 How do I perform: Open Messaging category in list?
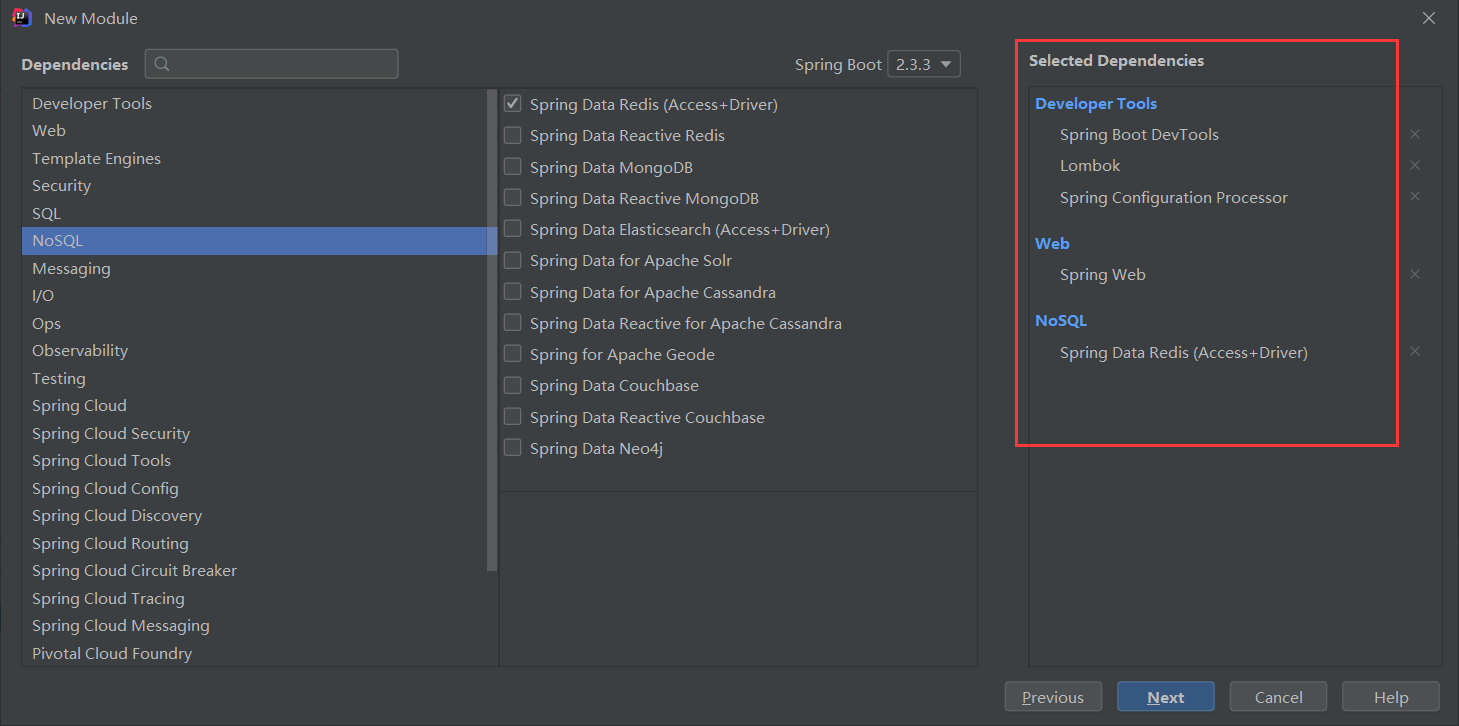(254, 268)
